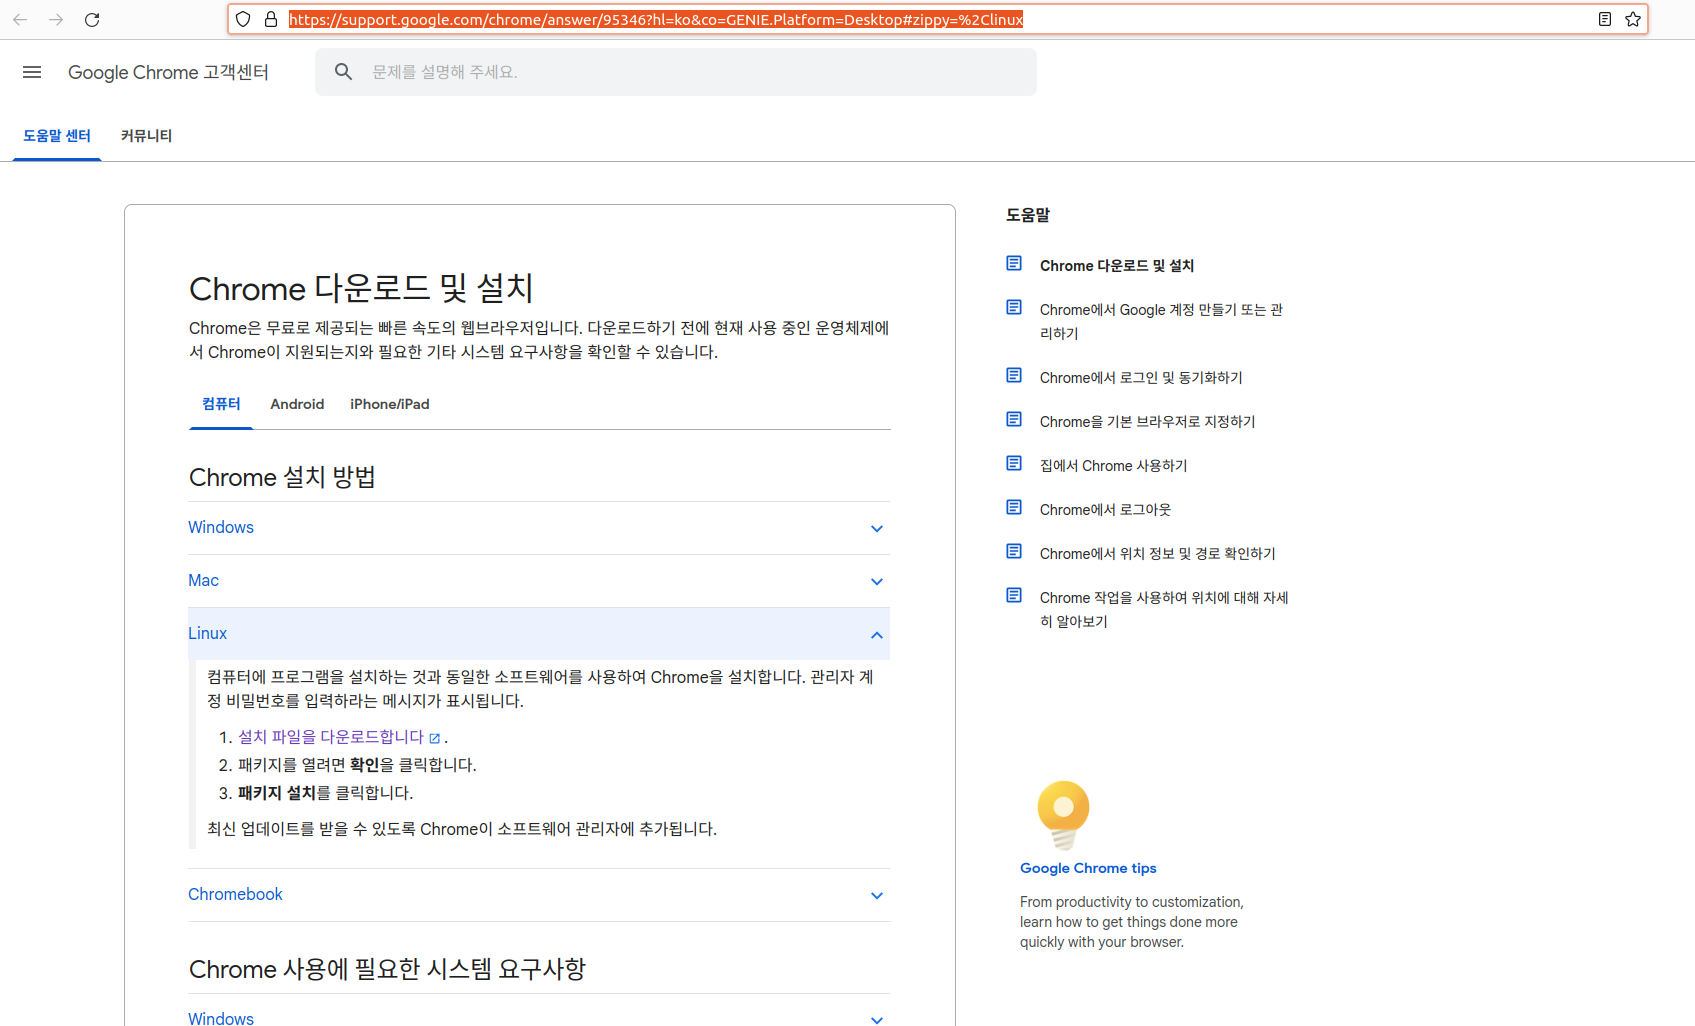The width and height of the screenshot is (1695, 1026).
Task: Open Chrome 작업을 사용하여 위치에 대해 link
Action: coord(1164,610)
